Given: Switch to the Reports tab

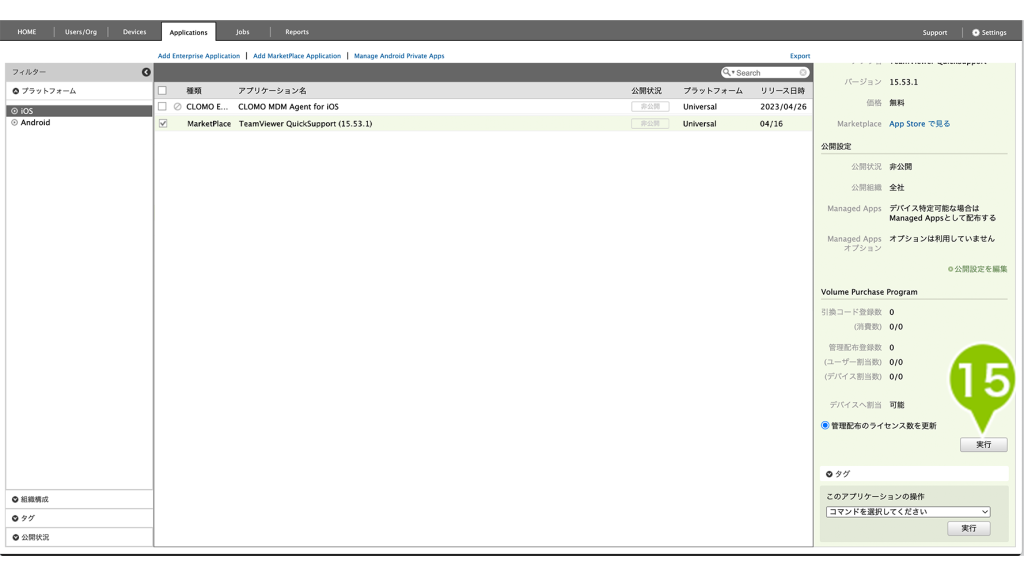Looking at the screenshot, I should (x=297, y=32).
